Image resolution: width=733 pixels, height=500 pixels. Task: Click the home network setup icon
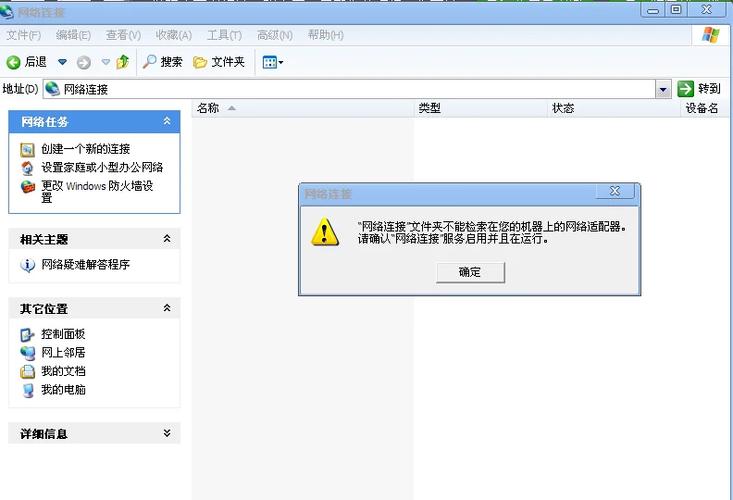click(28, 168)
